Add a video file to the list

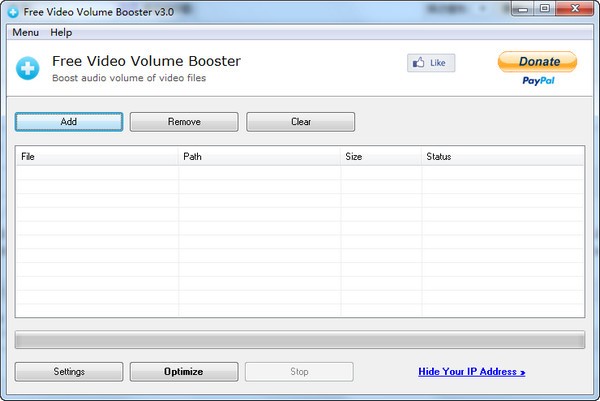pyautogui.click(x=69, y=122)
